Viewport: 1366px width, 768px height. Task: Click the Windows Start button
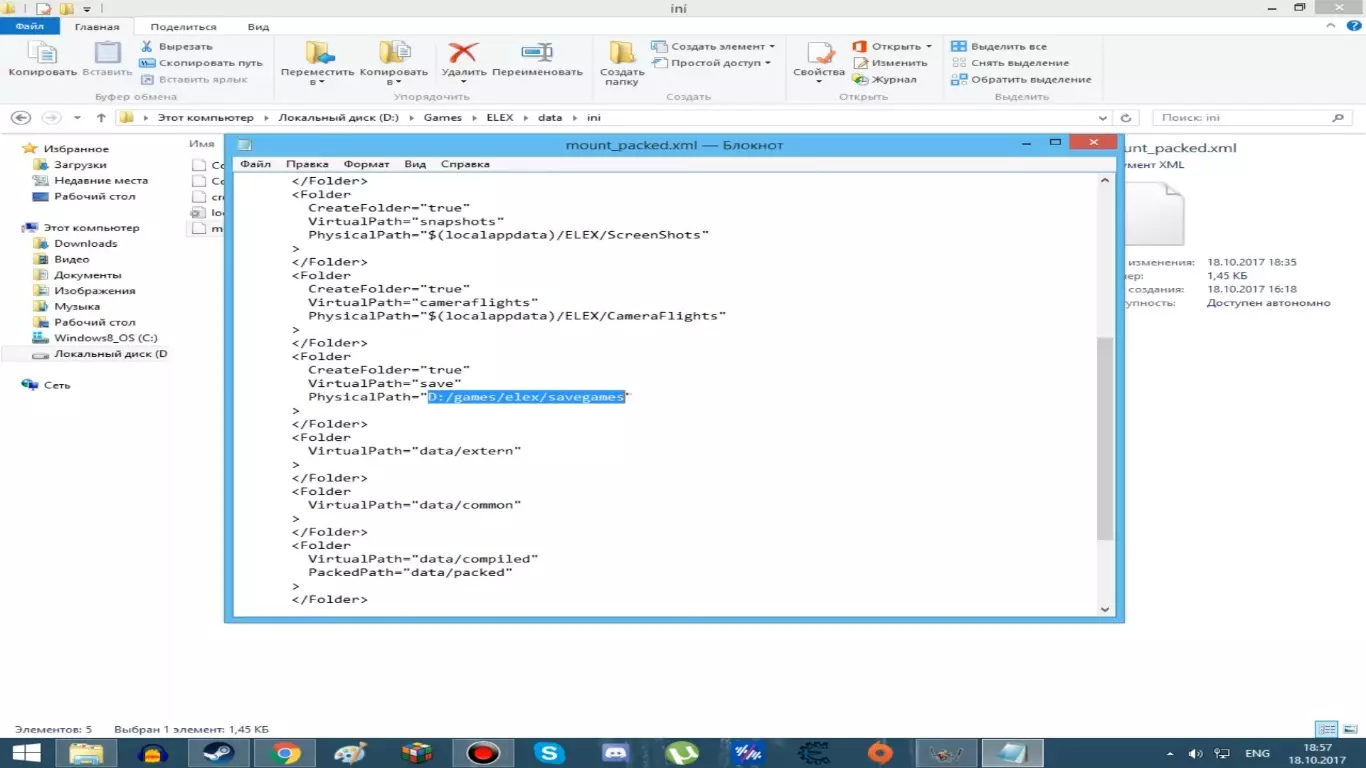click(x=26, y=753)
